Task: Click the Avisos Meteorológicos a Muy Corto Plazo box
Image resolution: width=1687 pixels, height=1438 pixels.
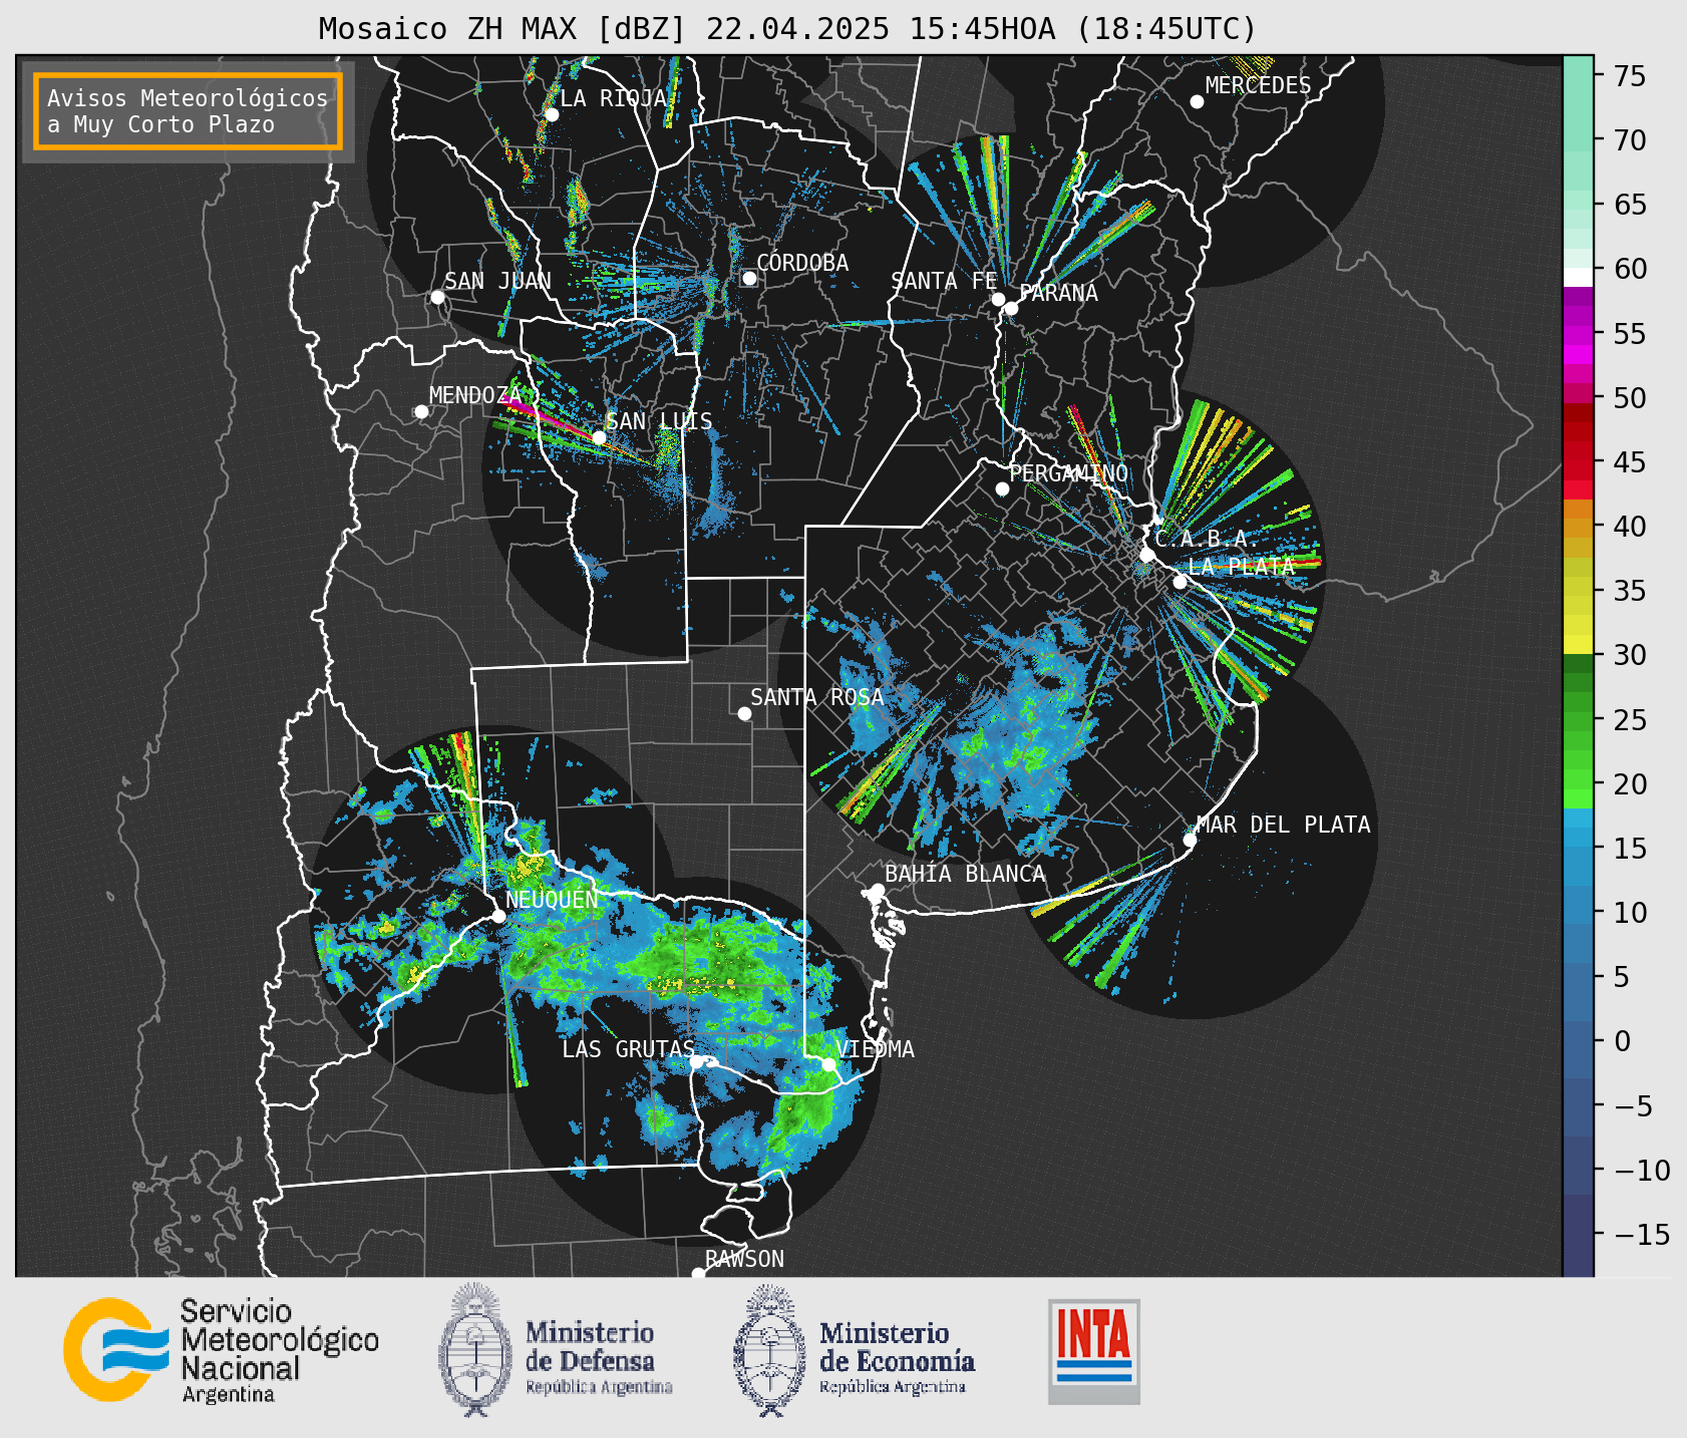Action: [188, 111]
